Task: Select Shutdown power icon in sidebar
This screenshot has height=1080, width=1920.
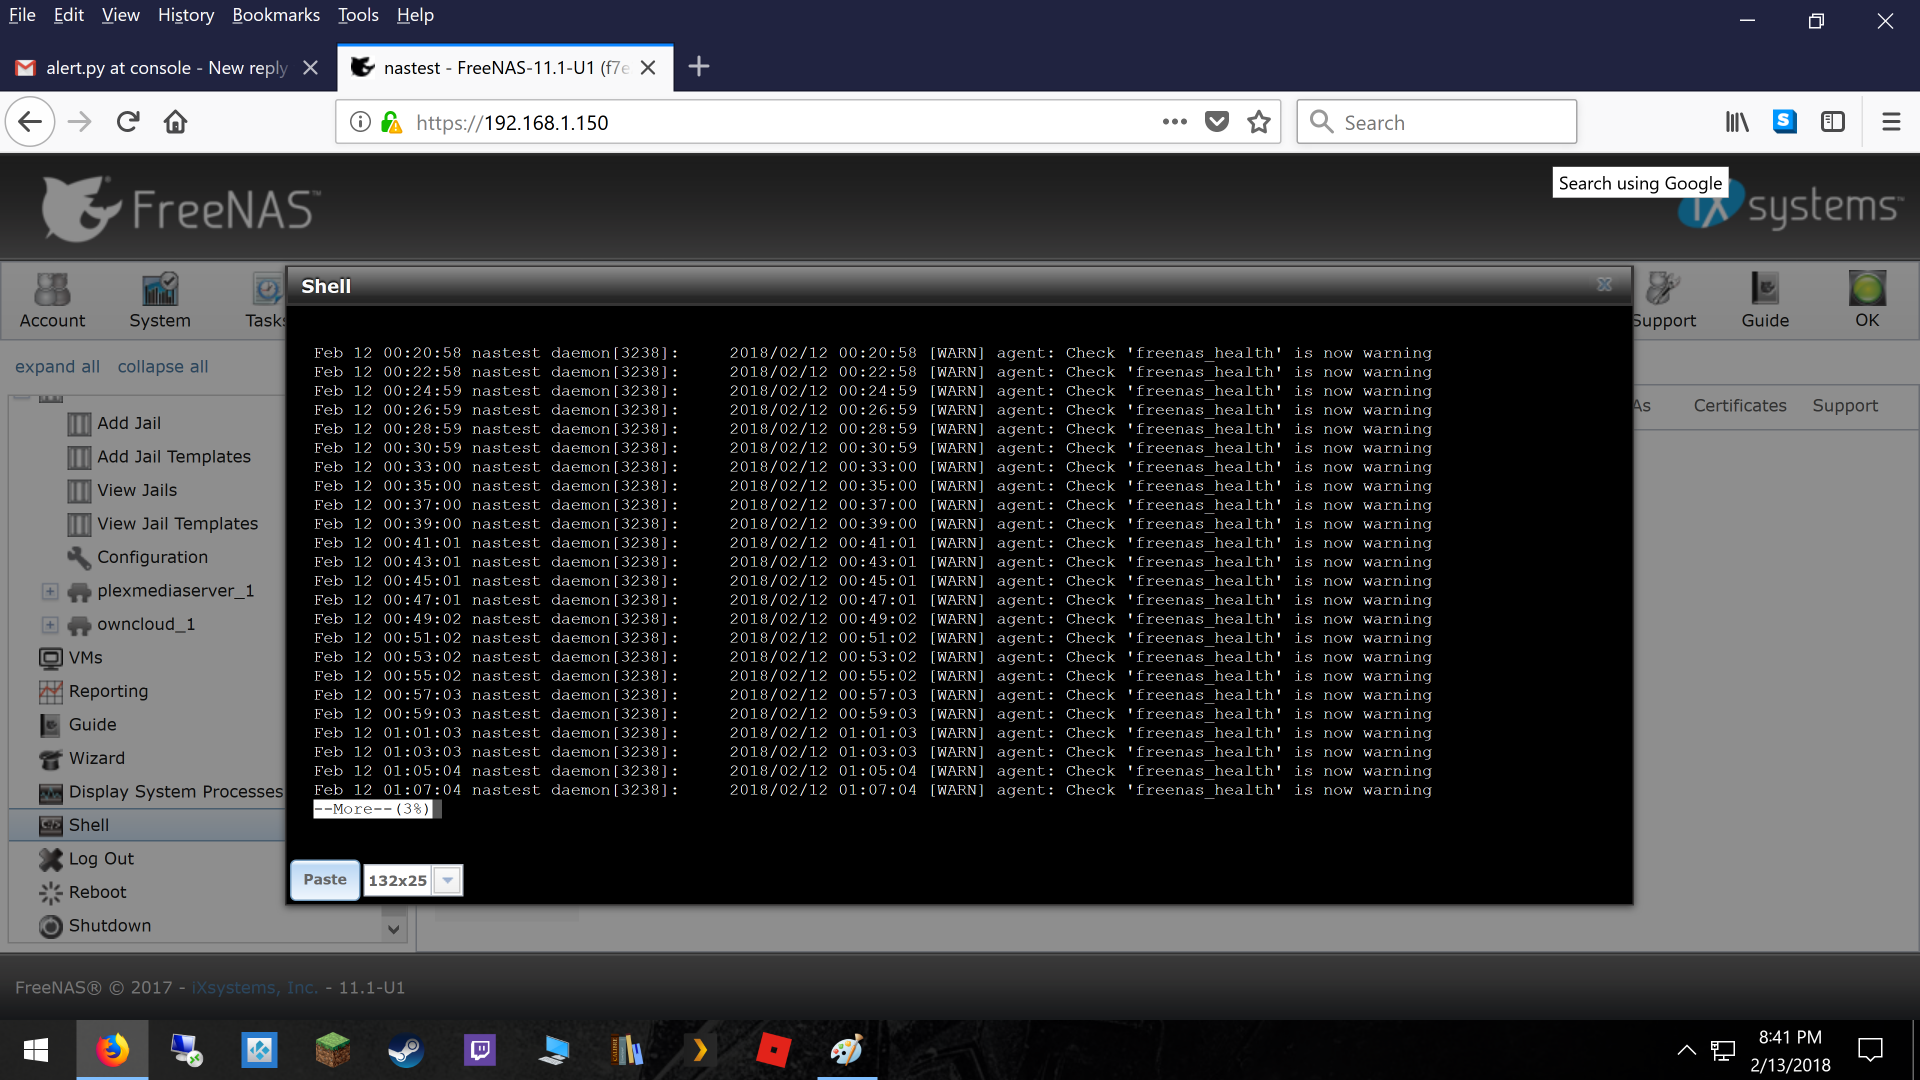Action: (50, 926)
